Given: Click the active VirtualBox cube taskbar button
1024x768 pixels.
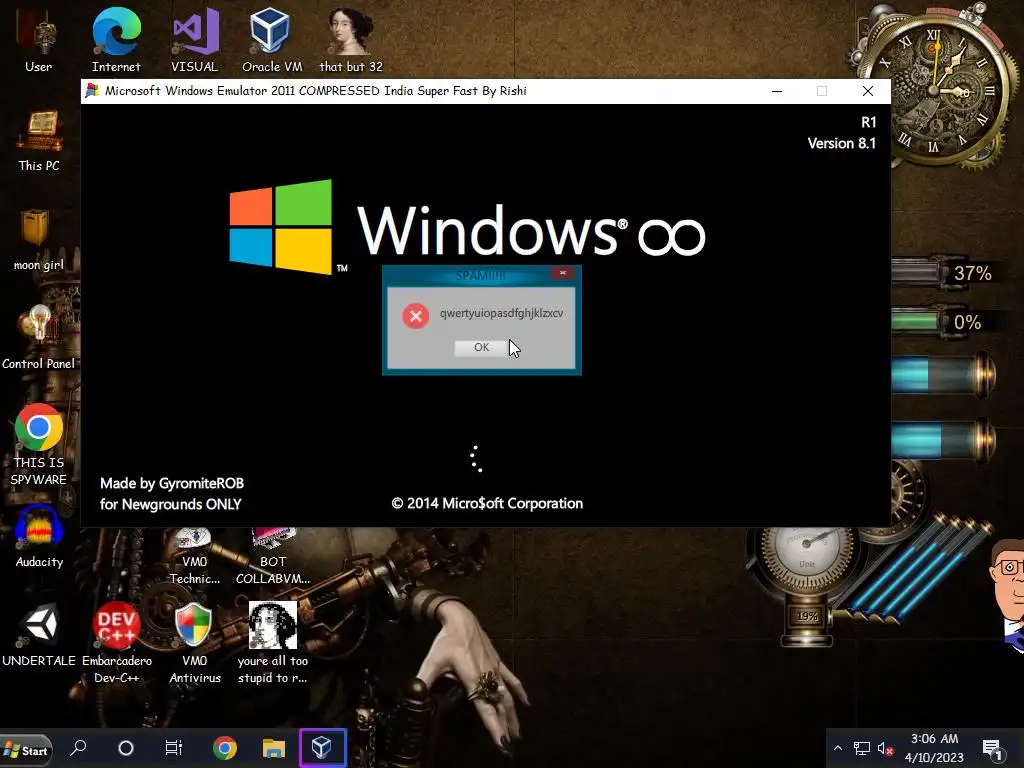Looking at the screenshot, I should click(323, 748).
